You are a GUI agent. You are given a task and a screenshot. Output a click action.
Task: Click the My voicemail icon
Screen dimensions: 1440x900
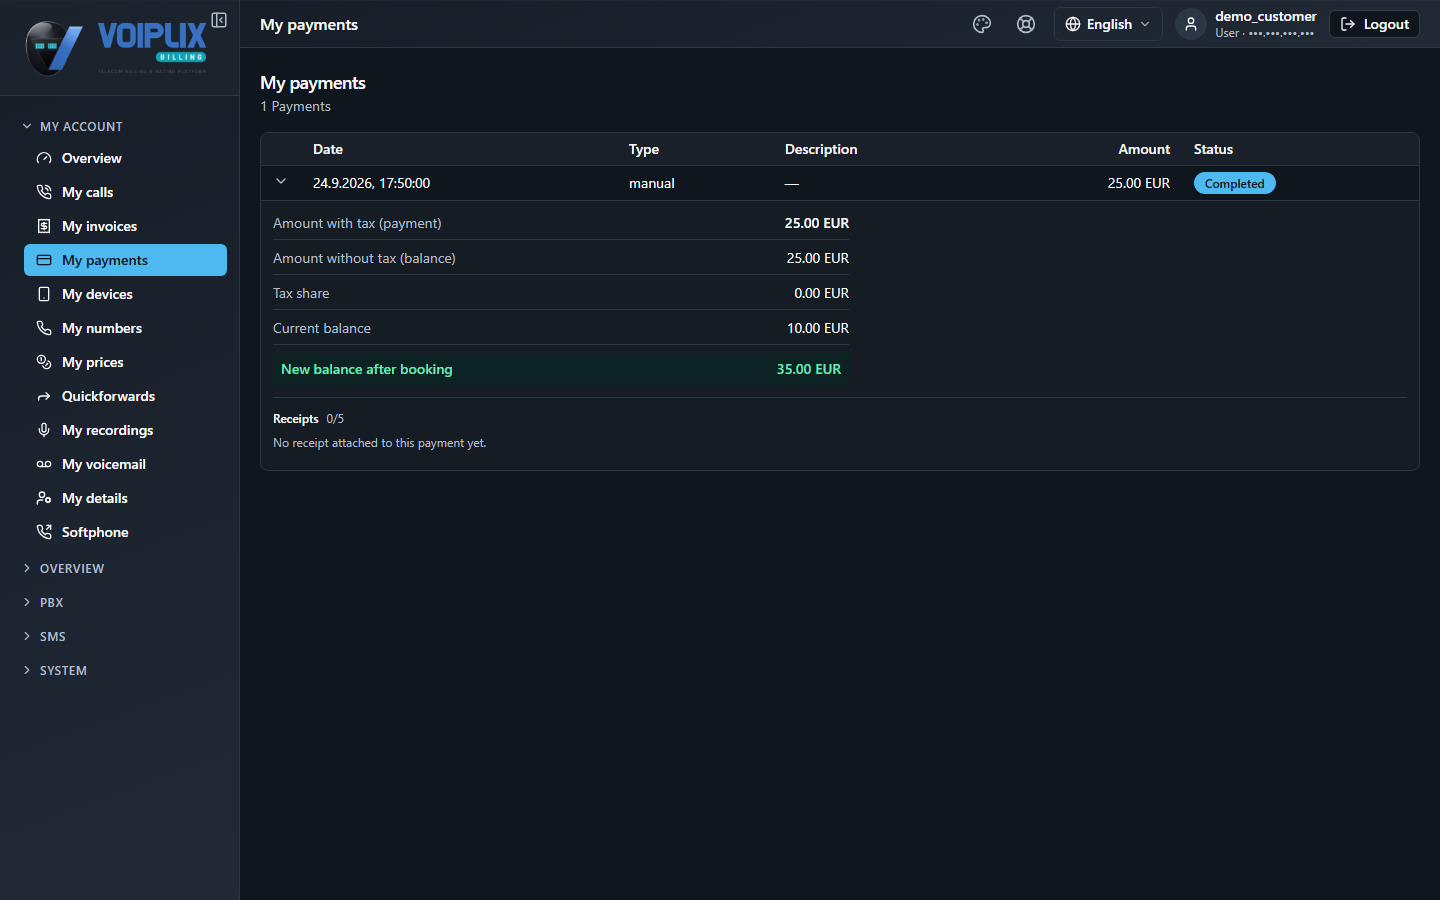tap(44, 464)
